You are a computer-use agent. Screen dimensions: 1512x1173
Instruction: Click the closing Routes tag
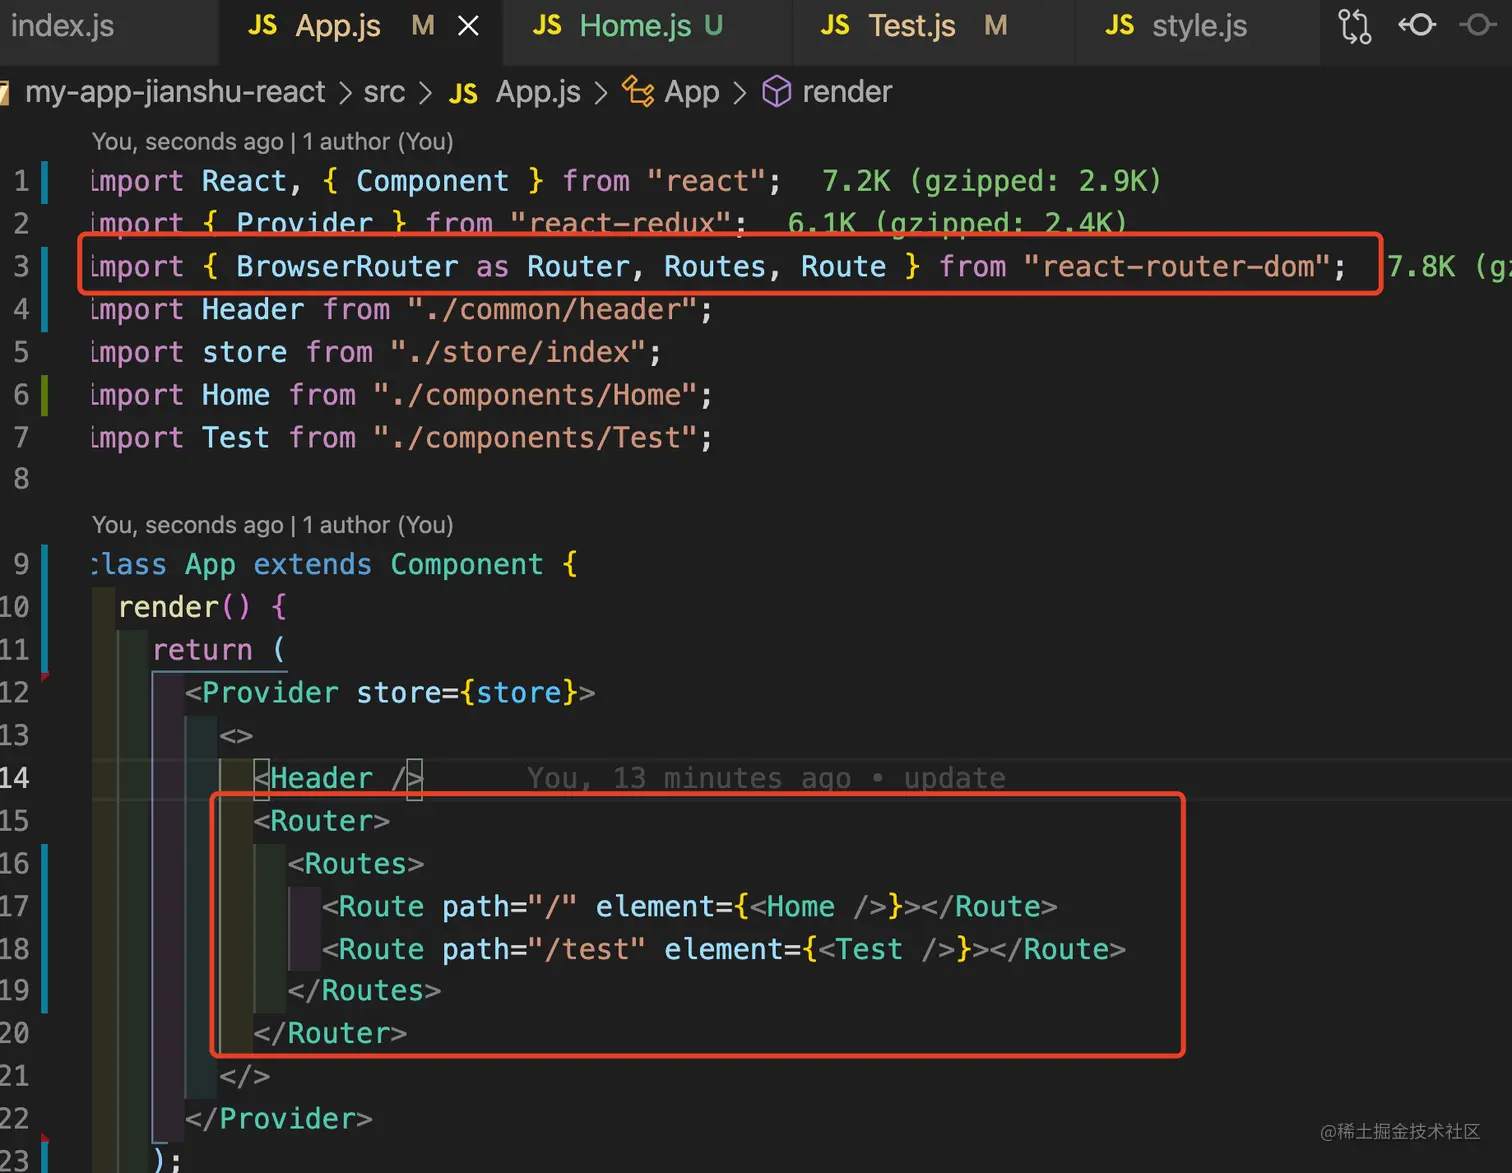(x=364, y=991)
